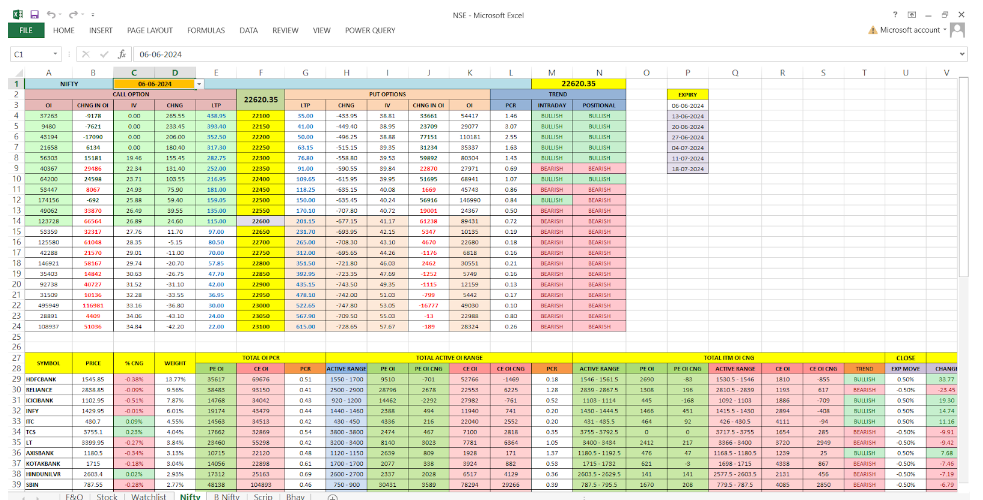The height and width of the screenshot is (500, 983).
Task: Switch to the Watchlist sheet tab
Action: 148,494
